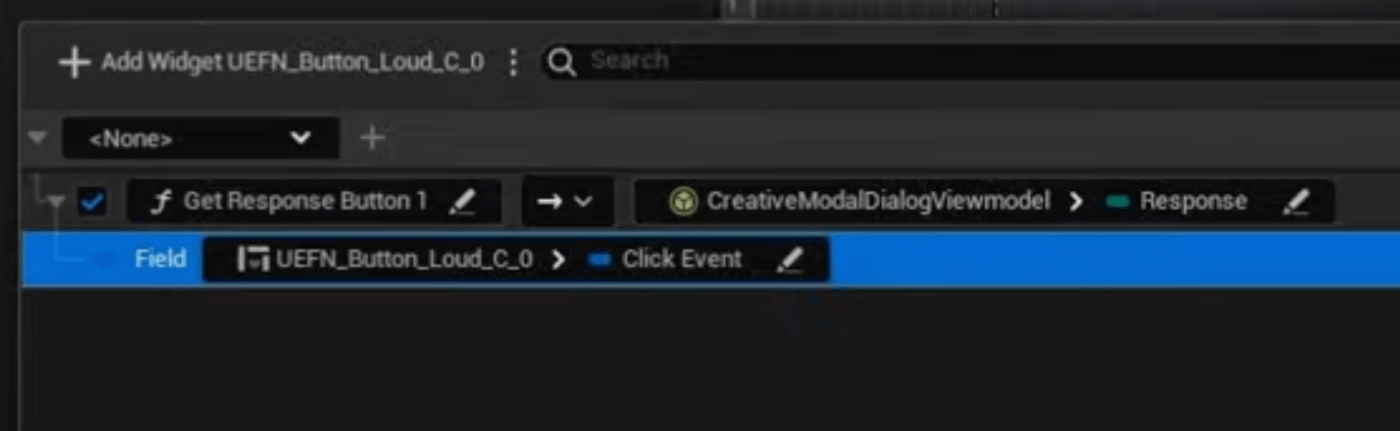The height and width of the screenshot is (431, 1400).
Task: Click Add Widget UEFN_Button_Loud_C_0 button
Action: pos(271,63)
